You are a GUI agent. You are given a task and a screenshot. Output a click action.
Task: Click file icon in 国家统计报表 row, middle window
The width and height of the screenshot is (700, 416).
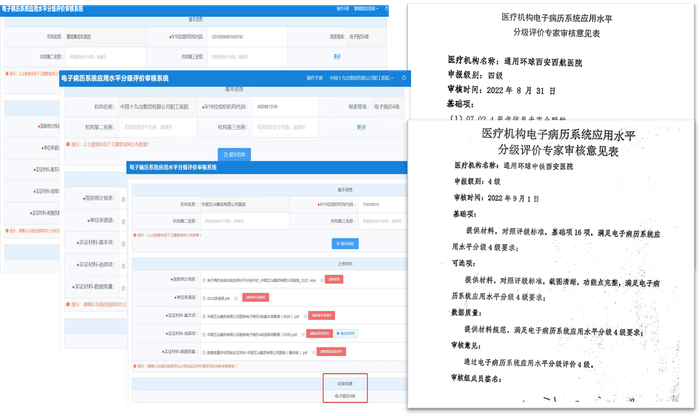123,200
